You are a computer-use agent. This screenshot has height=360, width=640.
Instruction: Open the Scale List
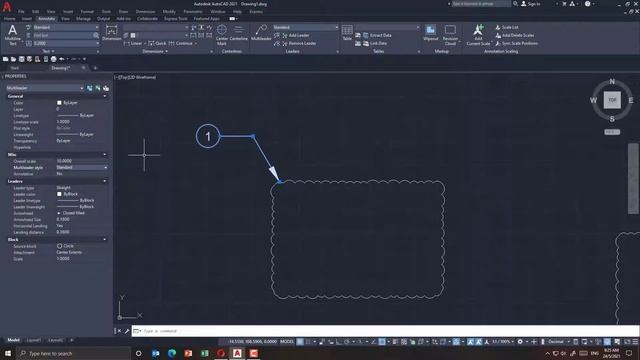(507, 27)
